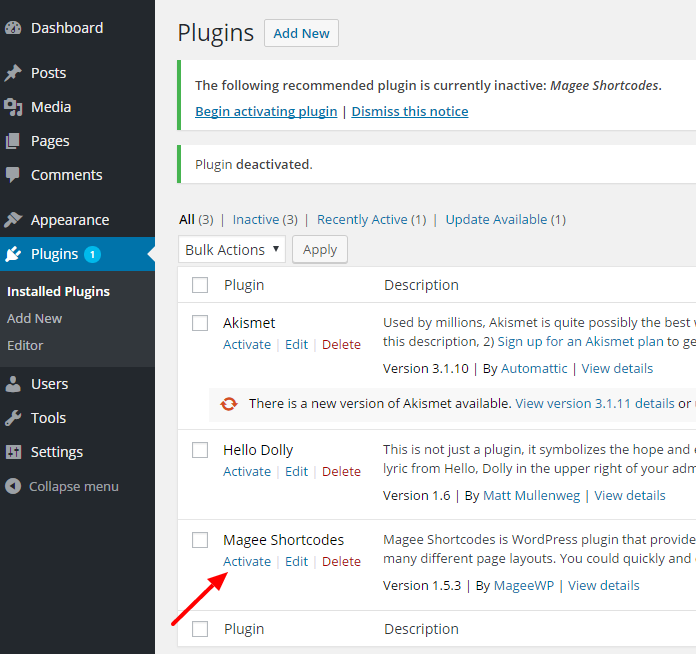The height and width of the screenshot is (654, 696).
Task: Open Posts menu item
Action: coord(77,73)
